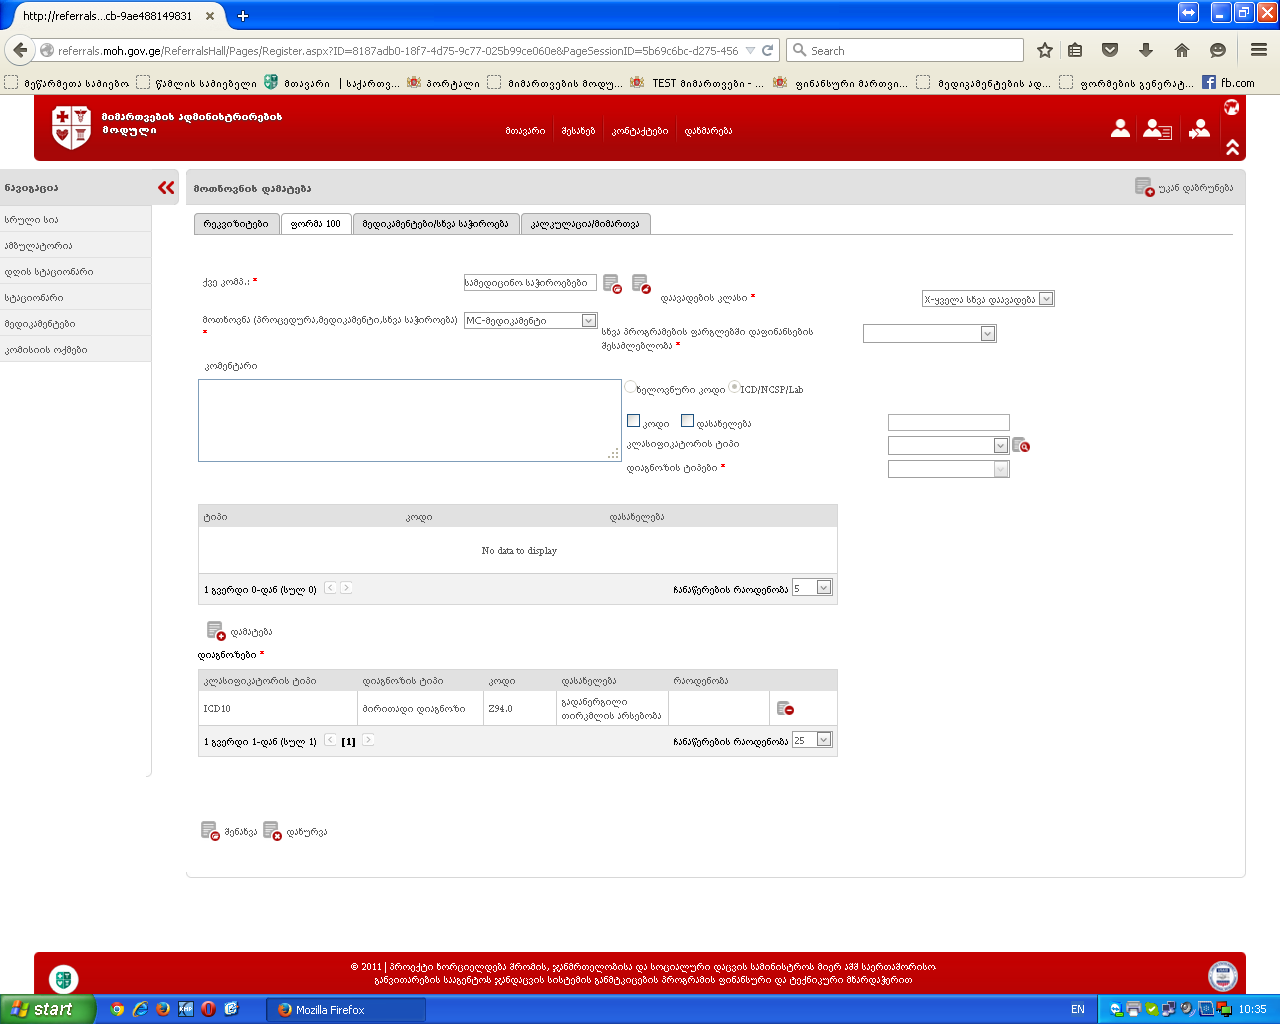The image size is (1280, 1024).
Task: Click inside the კომენტარი text area
Action: [409, 420]
